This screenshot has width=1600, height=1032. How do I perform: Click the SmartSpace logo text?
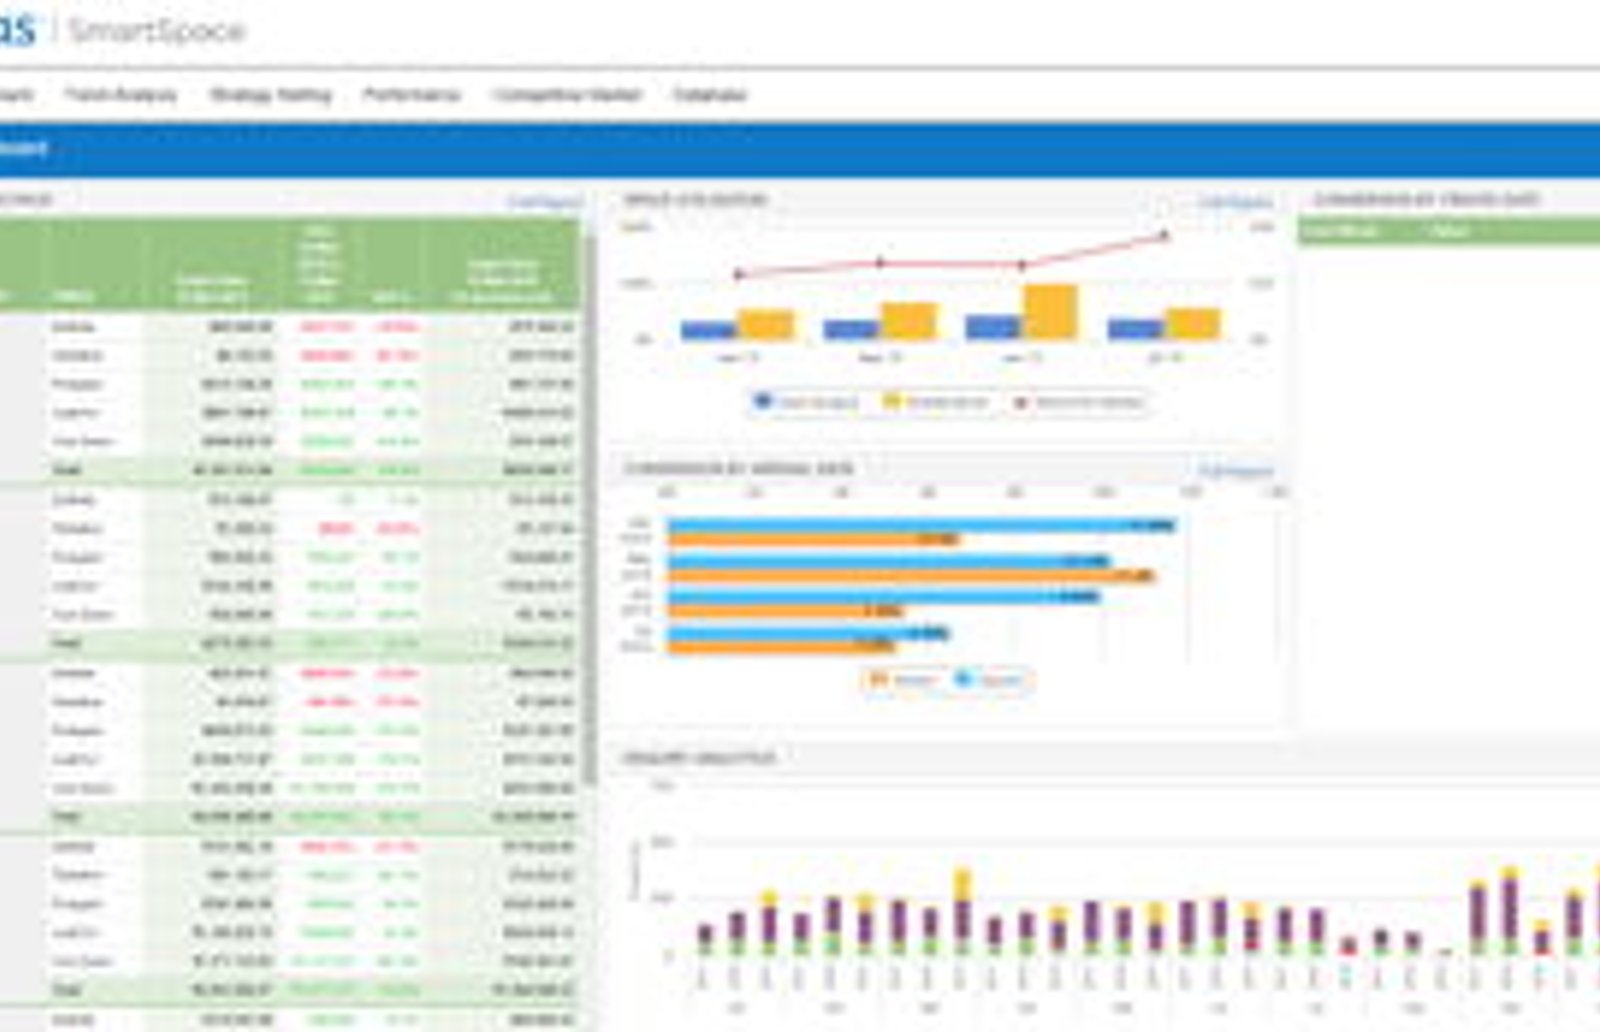157,30
